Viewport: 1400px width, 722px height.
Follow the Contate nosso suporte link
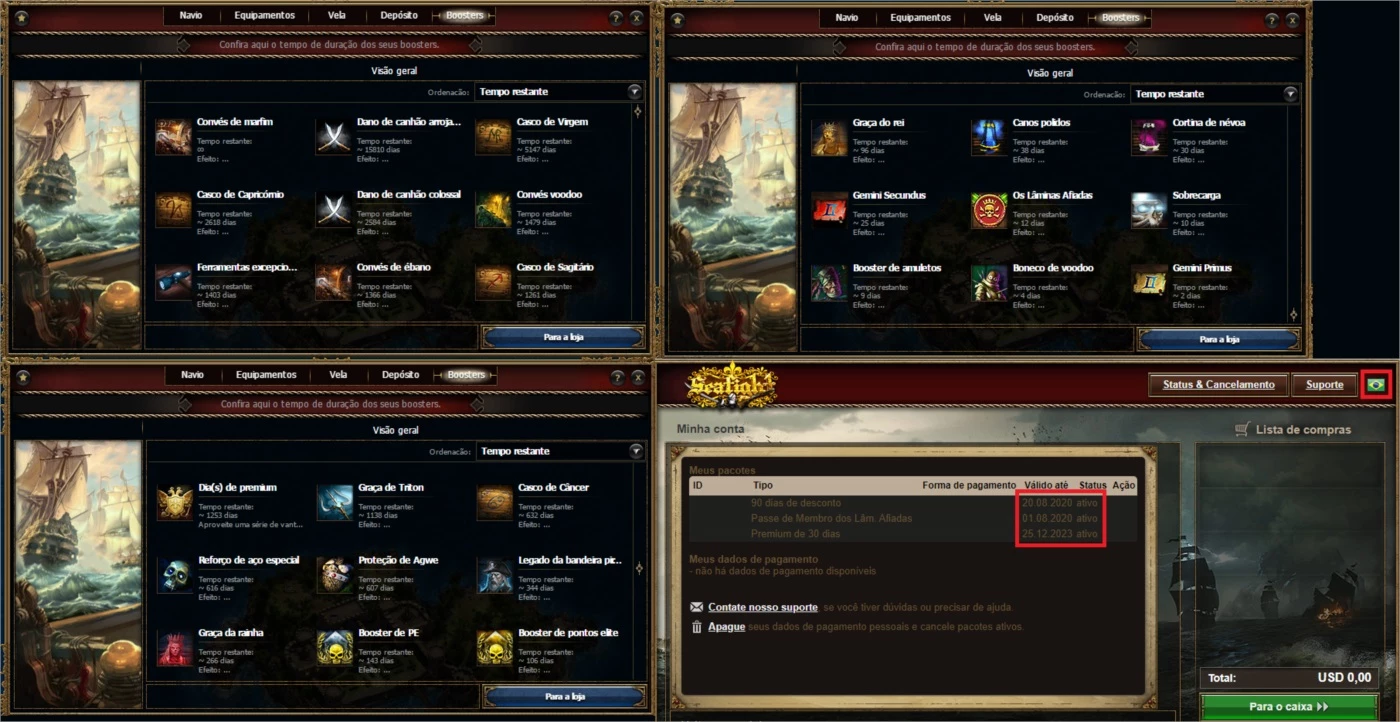763,607
